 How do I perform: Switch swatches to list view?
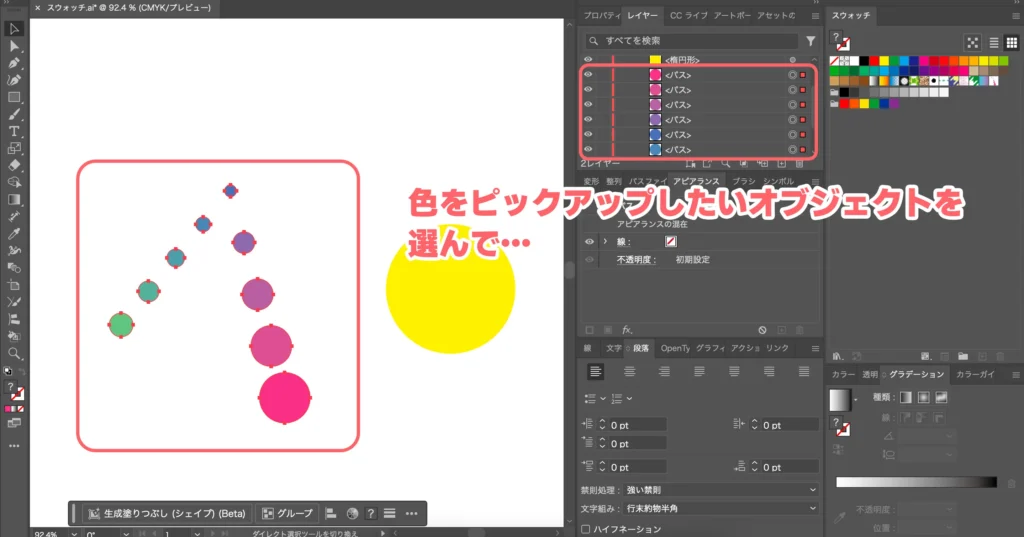pyautogui.click(x=994, y=42)
